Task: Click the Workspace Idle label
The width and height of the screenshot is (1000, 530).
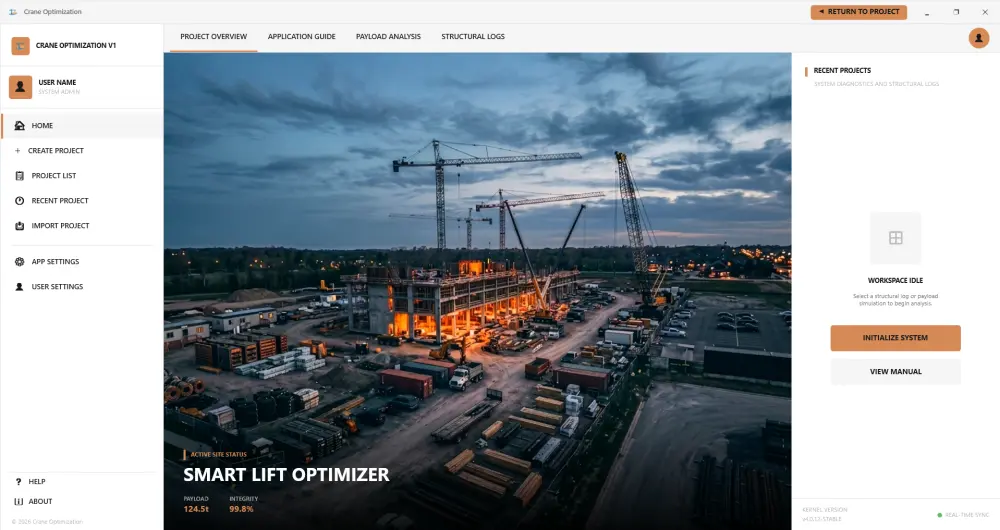Action: [x=895, y=281]
